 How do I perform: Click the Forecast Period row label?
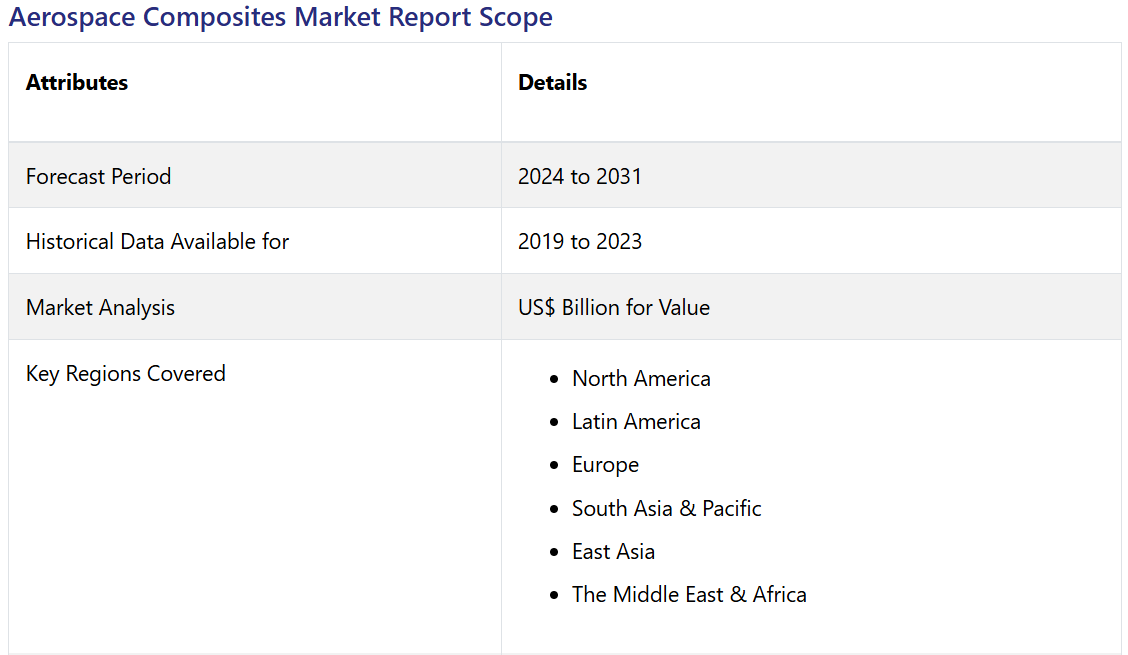point(98,176)
